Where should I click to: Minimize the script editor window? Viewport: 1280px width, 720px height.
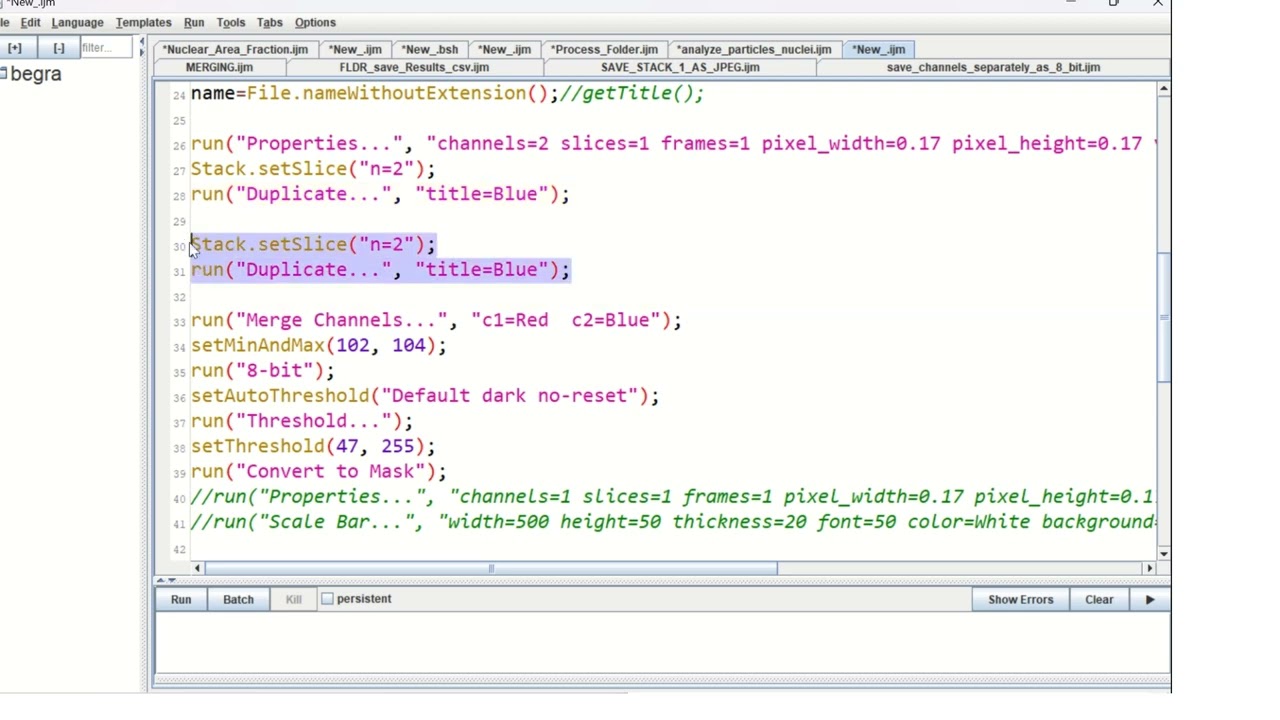[1071, 3]
